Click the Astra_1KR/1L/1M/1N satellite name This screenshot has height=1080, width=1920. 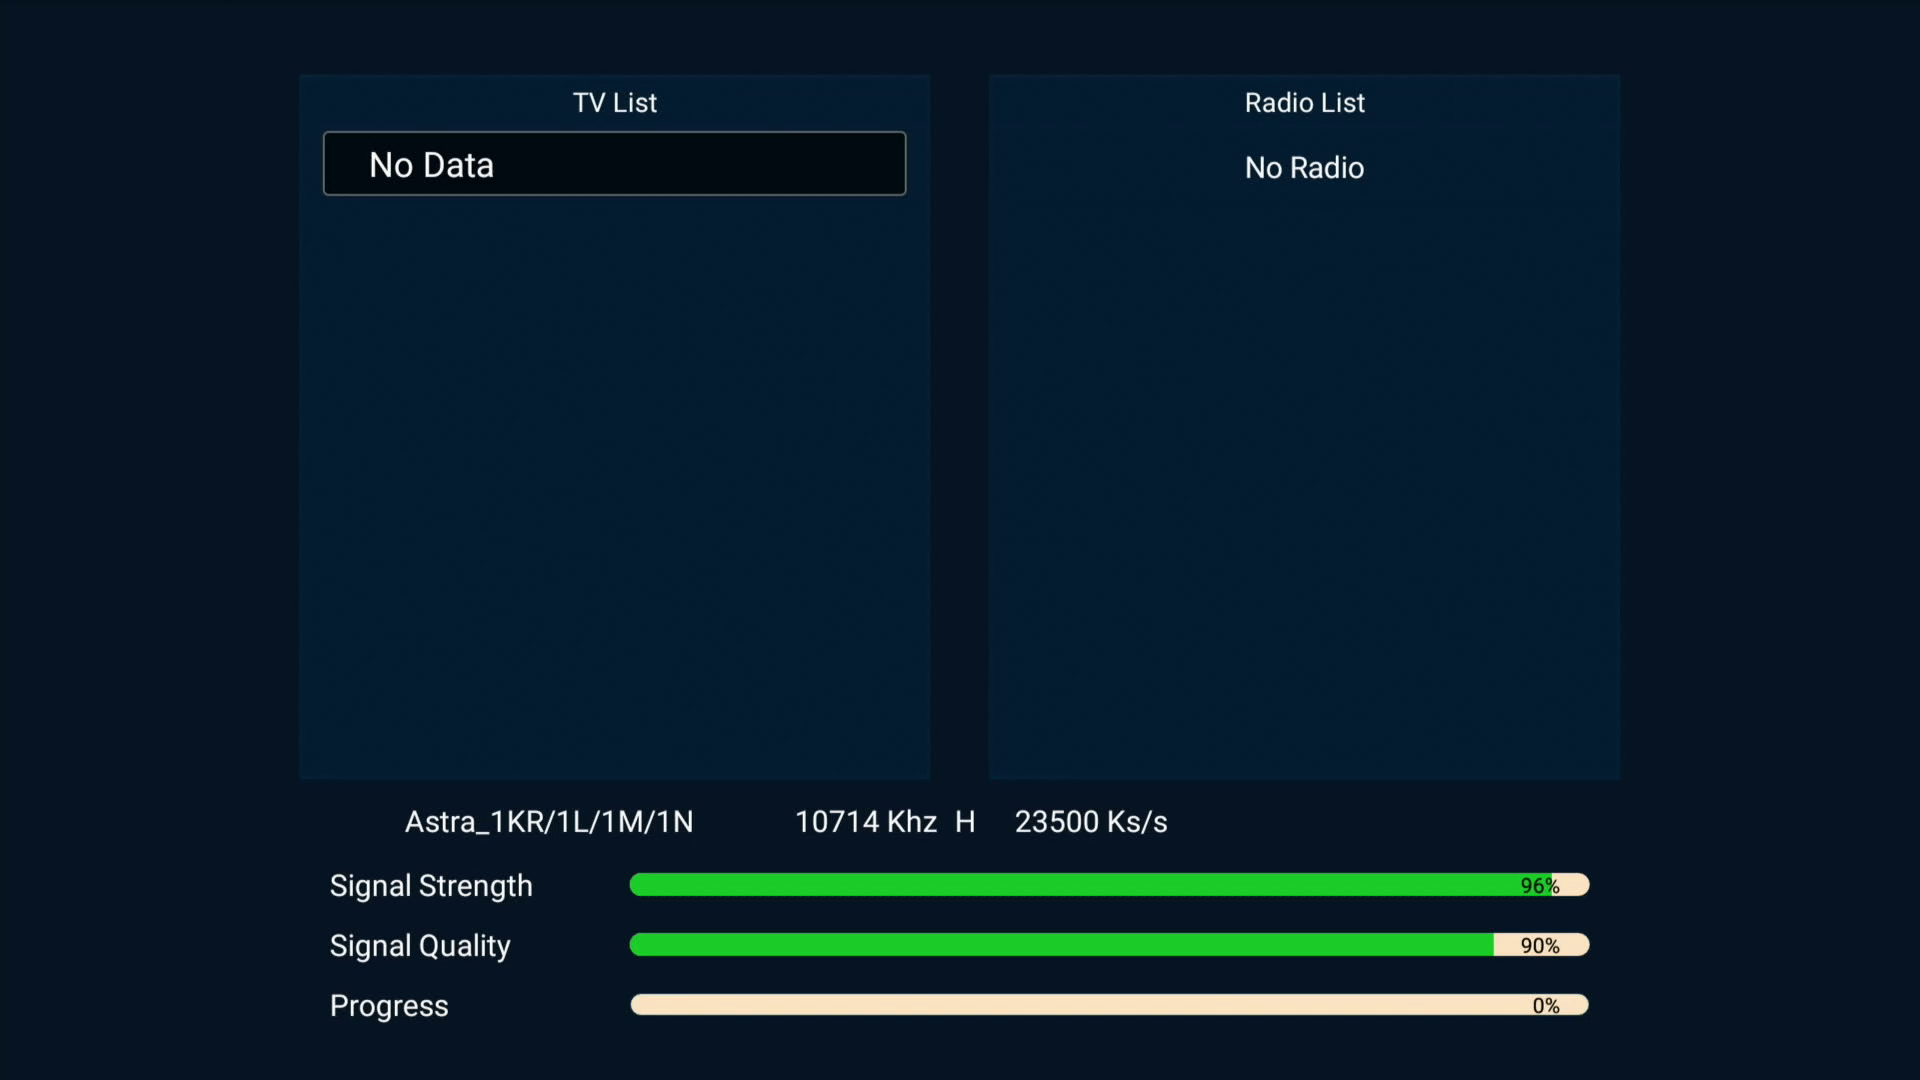click(x=548, y=822)
